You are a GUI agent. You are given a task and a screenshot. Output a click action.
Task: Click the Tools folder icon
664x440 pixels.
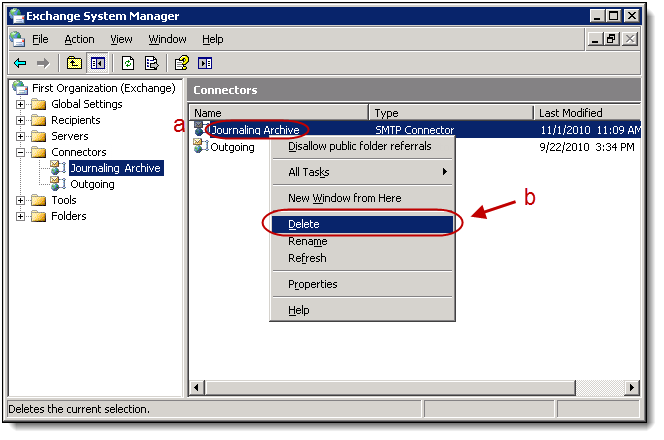tap(39, 200)
